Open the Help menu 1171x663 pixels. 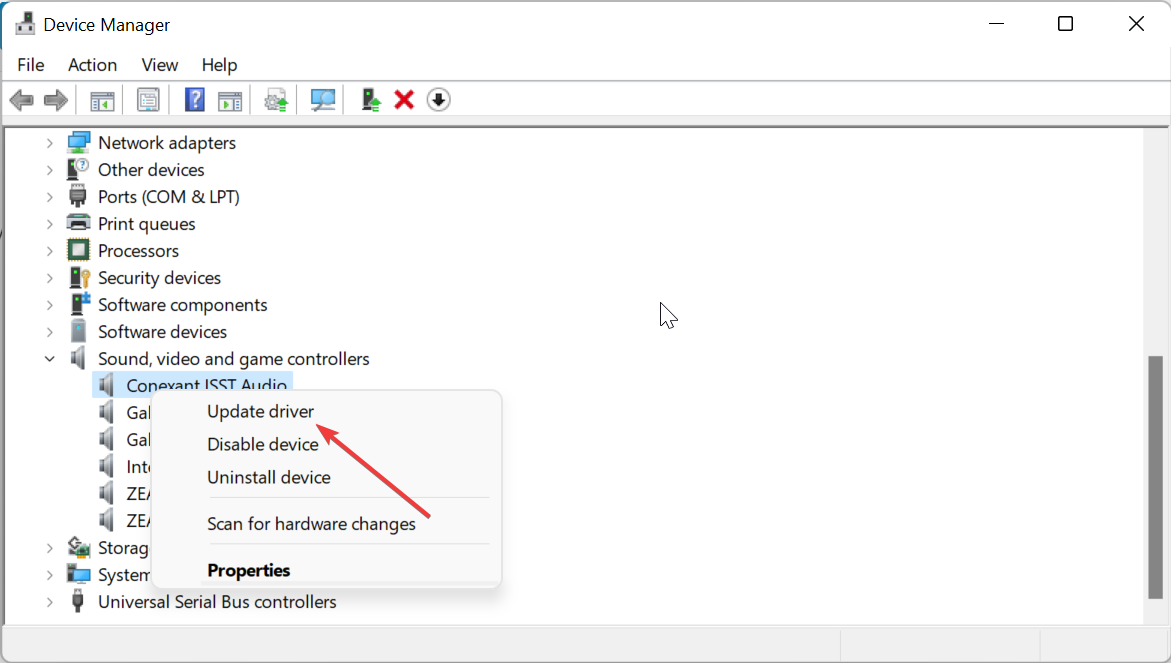point(220,65)
